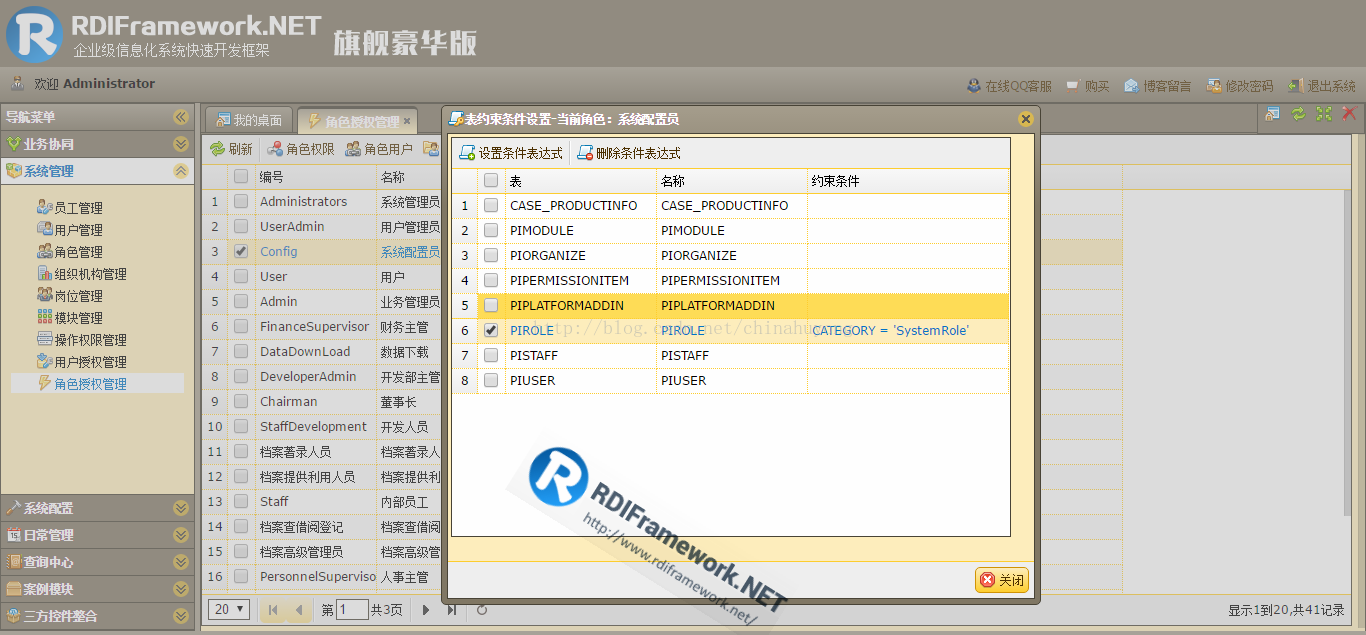This screenshot has width=1366, height=635.
Task: Click the 角色用户 toolbar button
Action: [379, 149]
